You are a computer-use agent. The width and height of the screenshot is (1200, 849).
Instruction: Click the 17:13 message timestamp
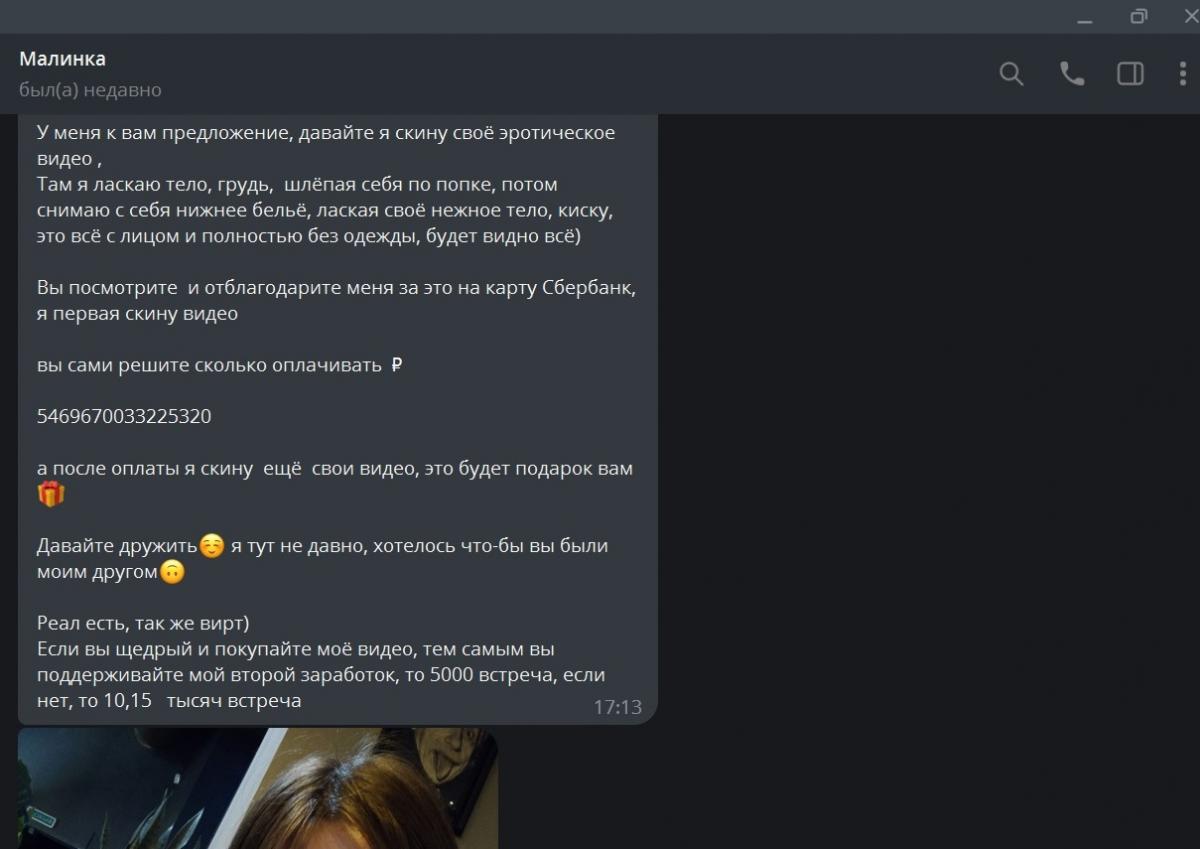(x=617, y=707)
